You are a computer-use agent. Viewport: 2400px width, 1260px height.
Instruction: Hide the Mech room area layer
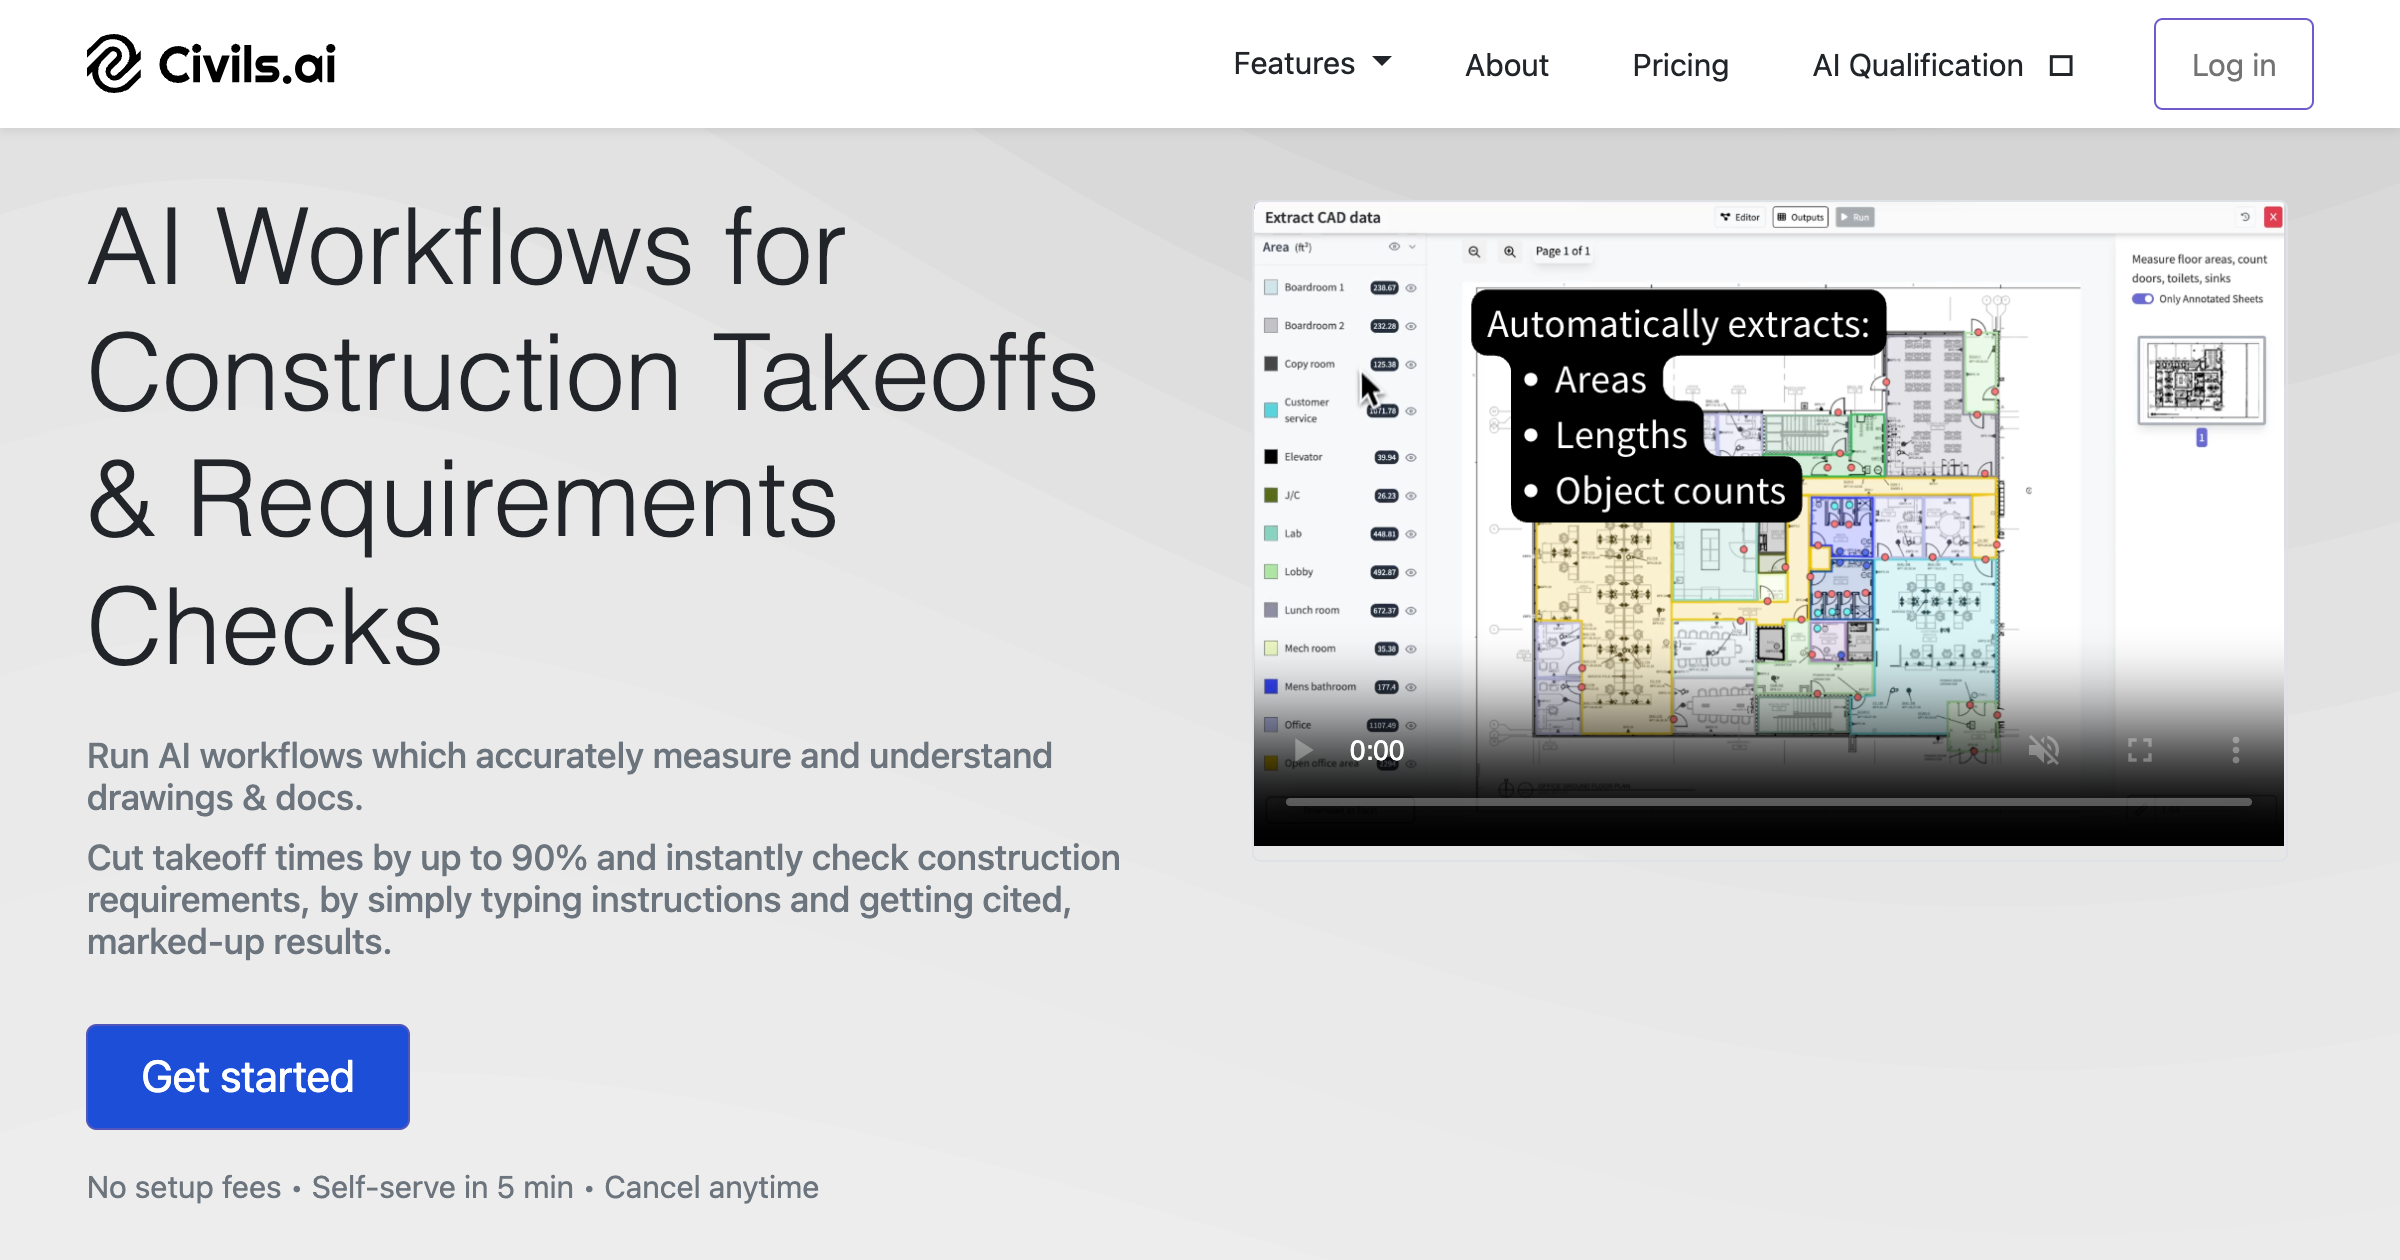1411,649
